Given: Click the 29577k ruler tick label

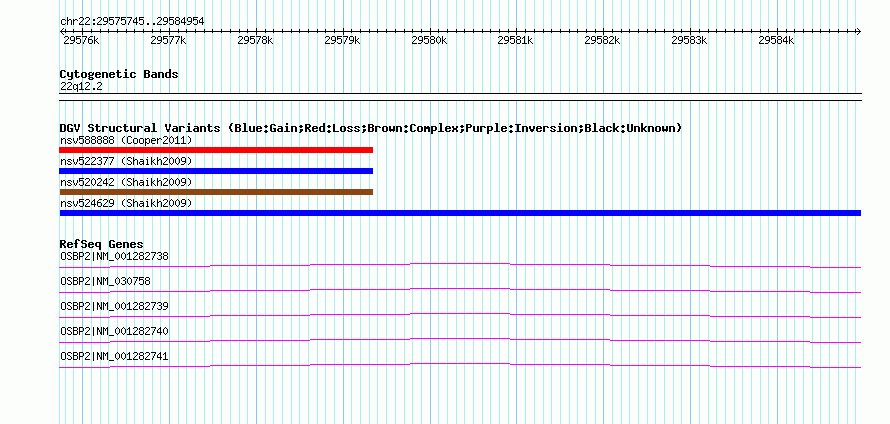Looking at the screenshot, I should pos(168,40).
